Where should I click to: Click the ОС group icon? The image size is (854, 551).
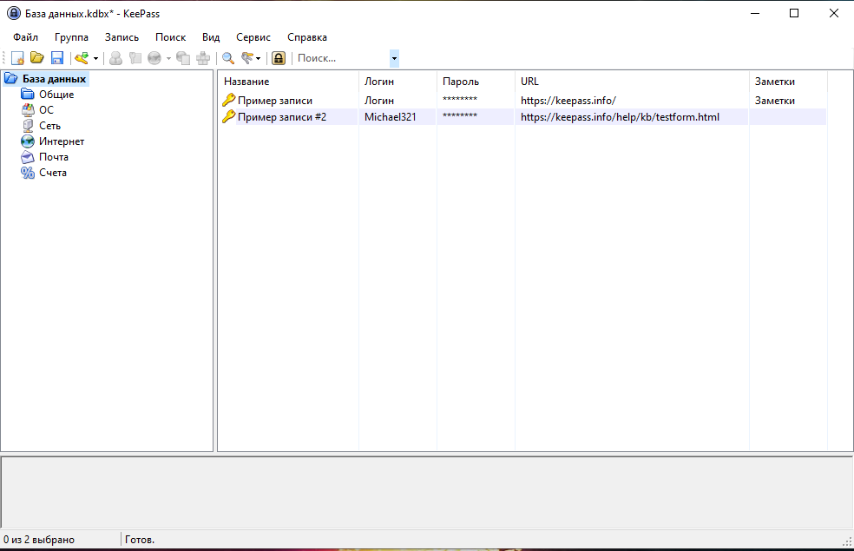coord(28,110)
